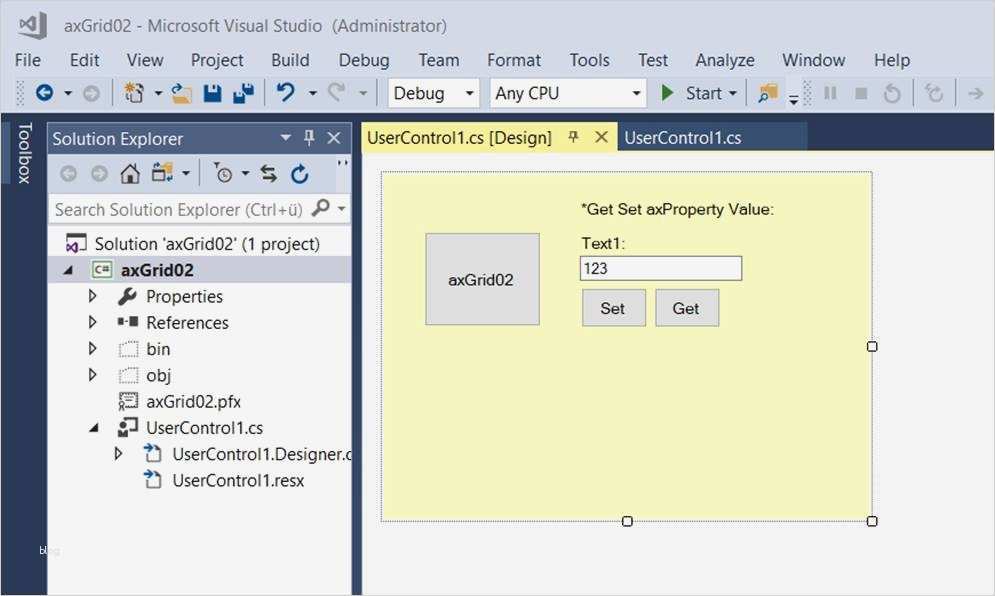Open the Build menu
995x596 pixels.
click(289, 60)
